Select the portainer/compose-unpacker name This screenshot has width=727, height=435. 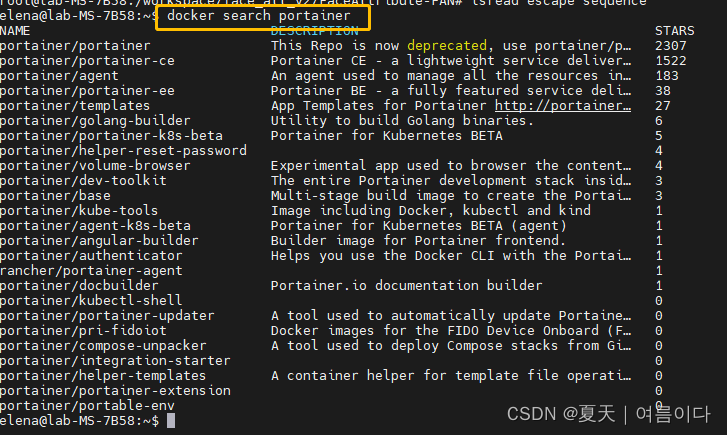(103, 346)
